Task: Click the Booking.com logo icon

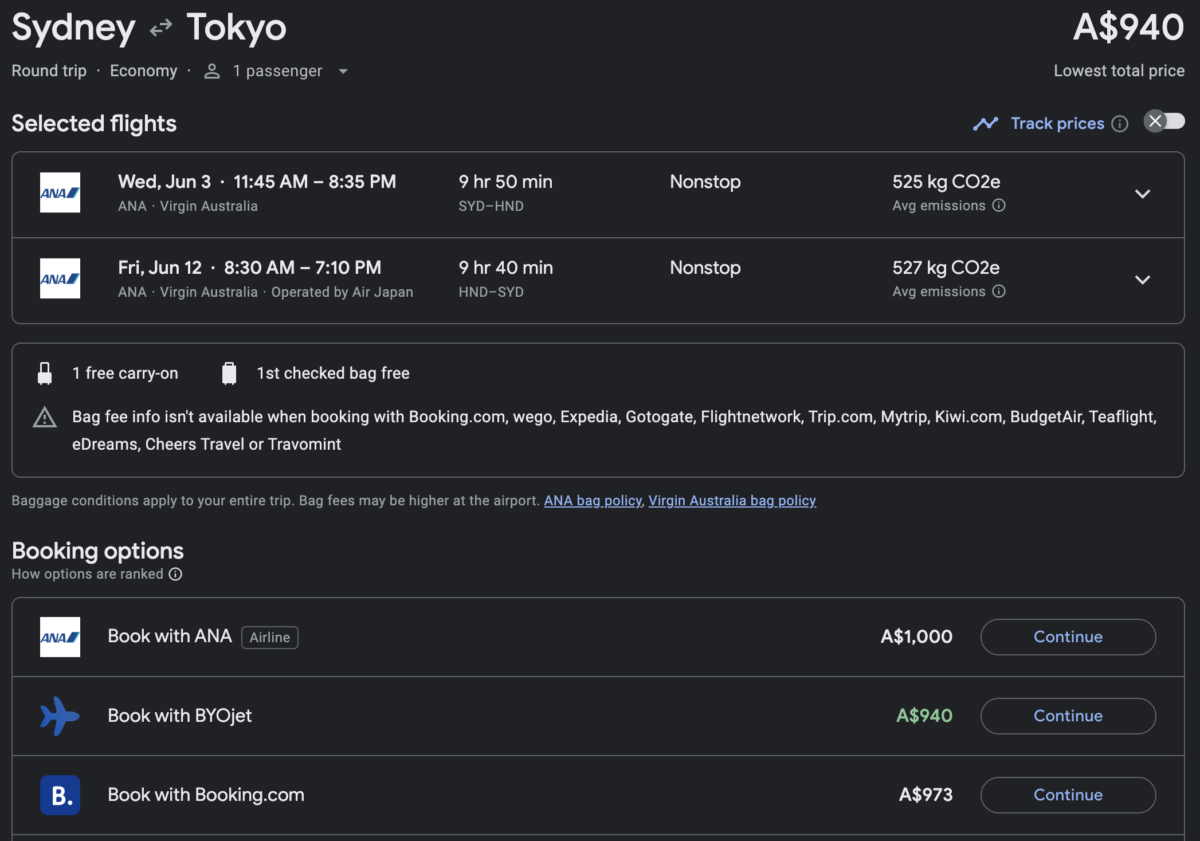Action: pos(60,795)
